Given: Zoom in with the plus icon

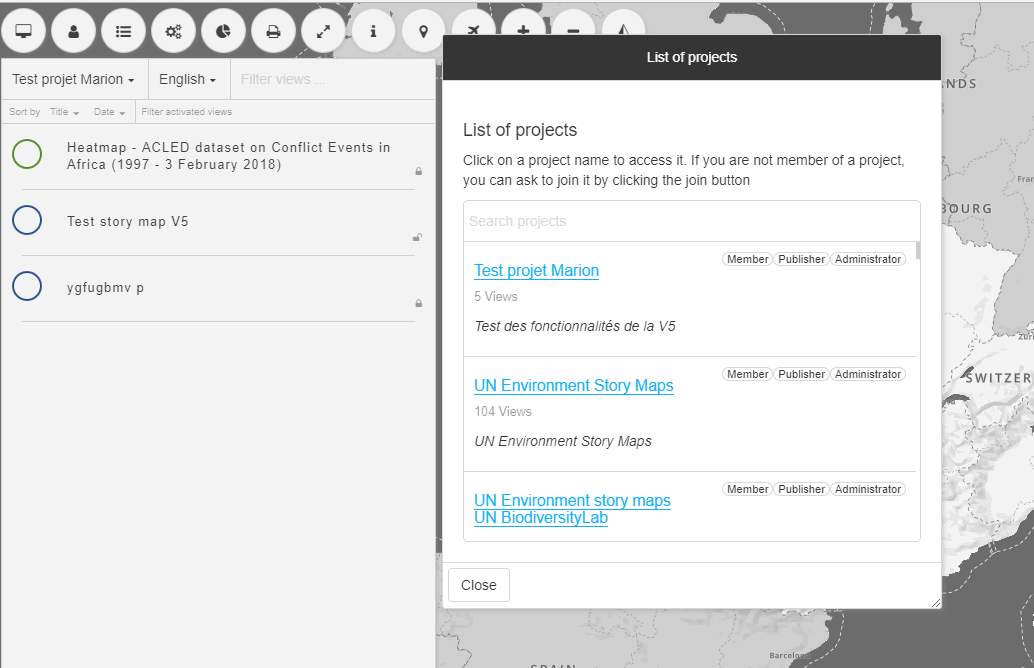Looking at the screenshot, I should click(524, 23).
